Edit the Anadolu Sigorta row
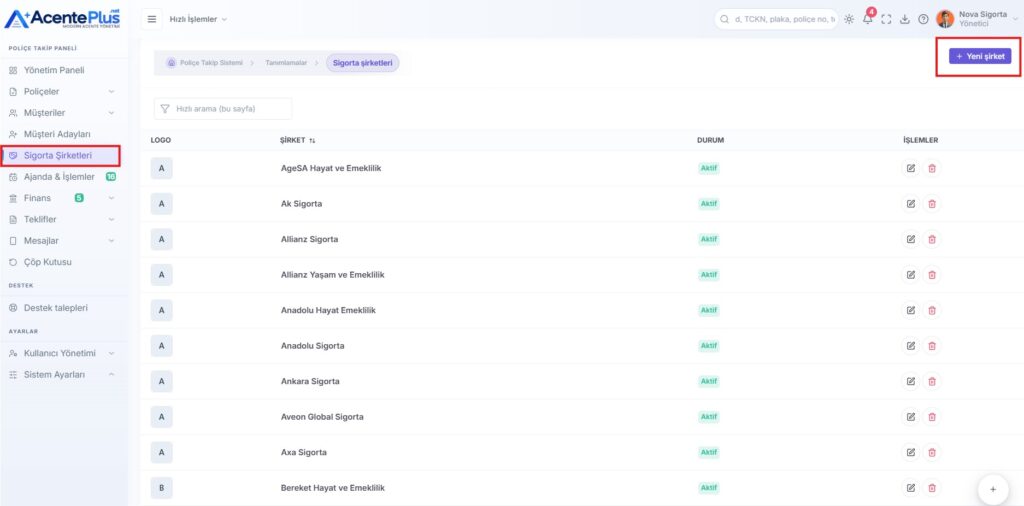 point(910,345)
